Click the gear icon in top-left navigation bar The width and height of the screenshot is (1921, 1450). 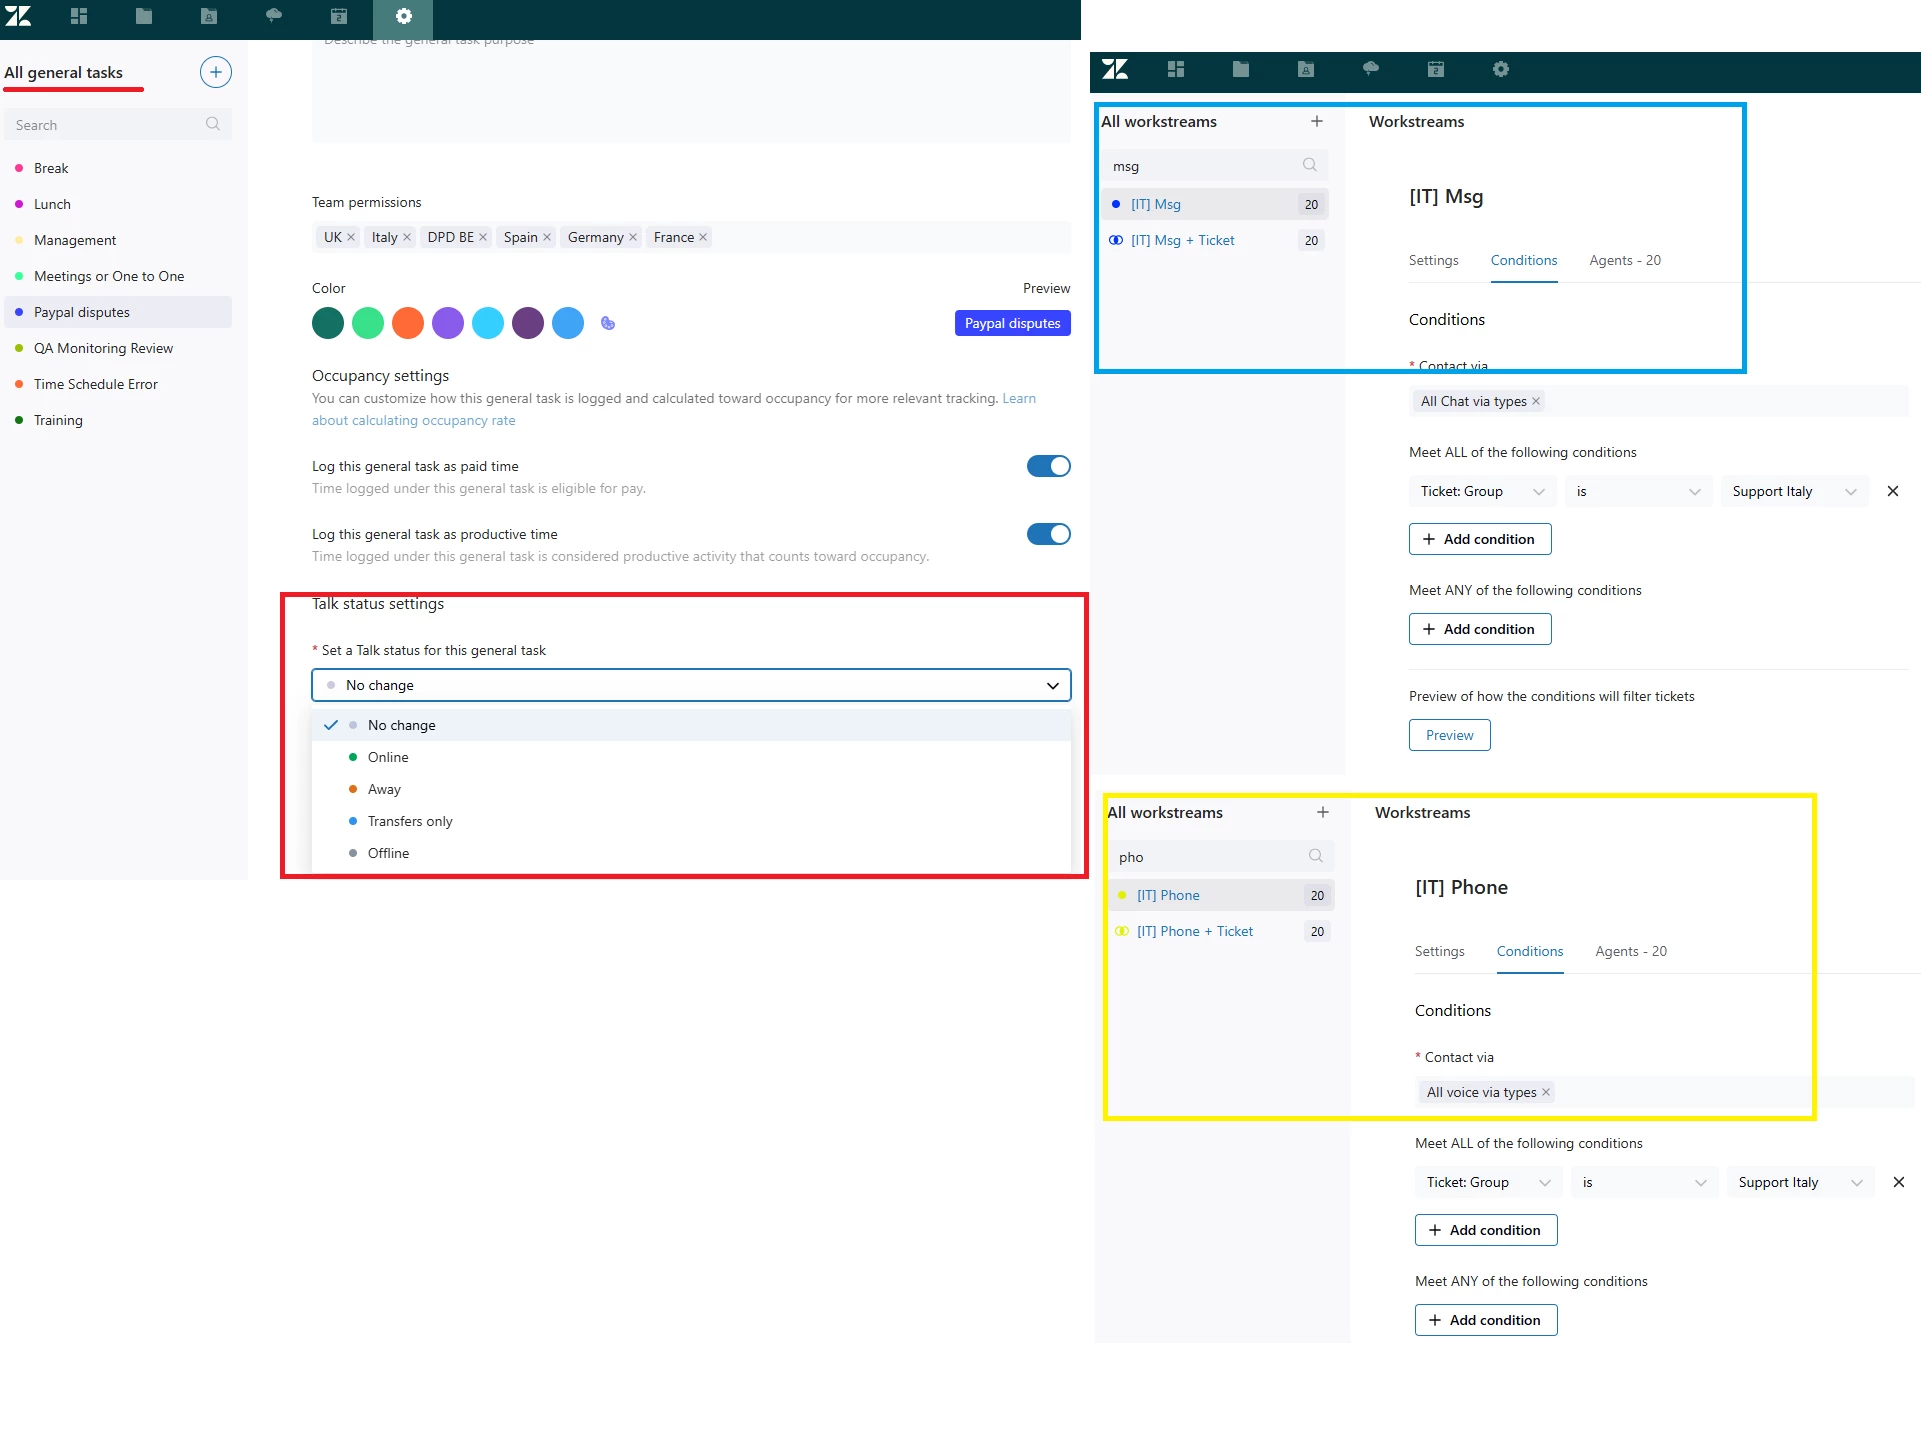click(403, 16)
